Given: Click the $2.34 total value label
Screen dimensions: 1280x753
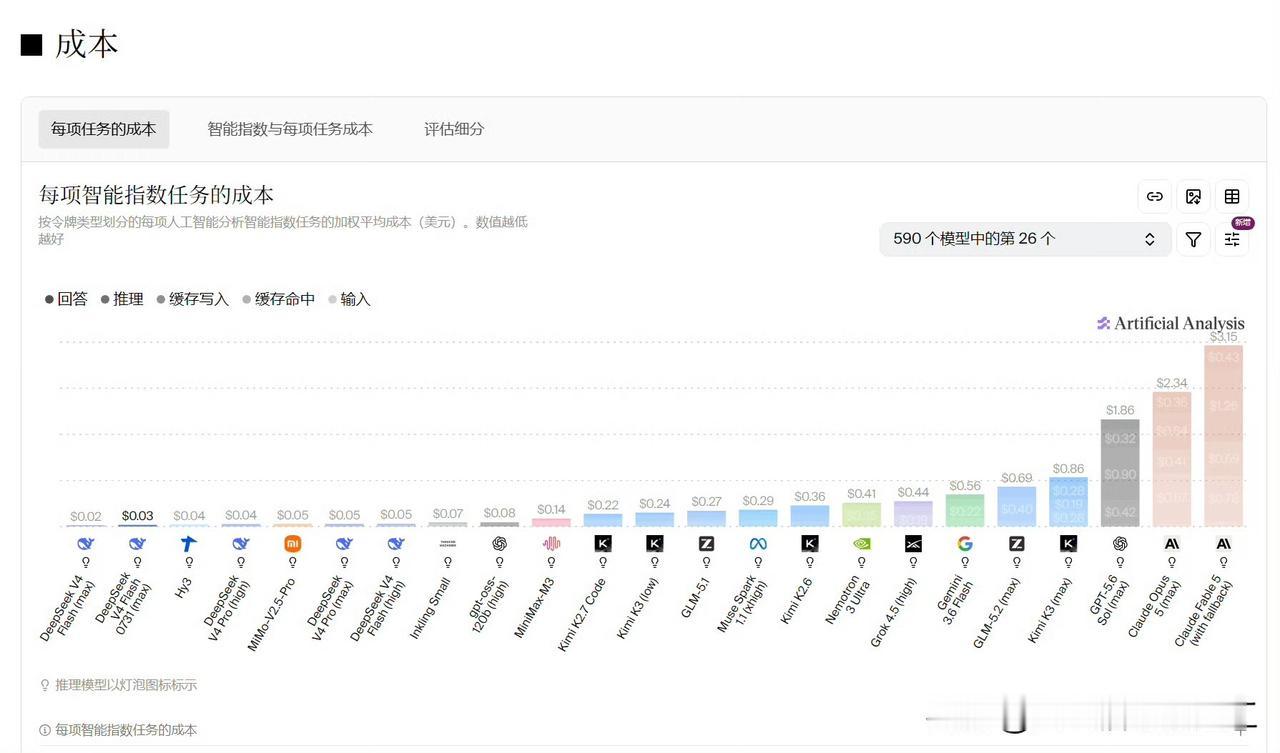Looking at the screenshot, I should (x=1172, y=383).
